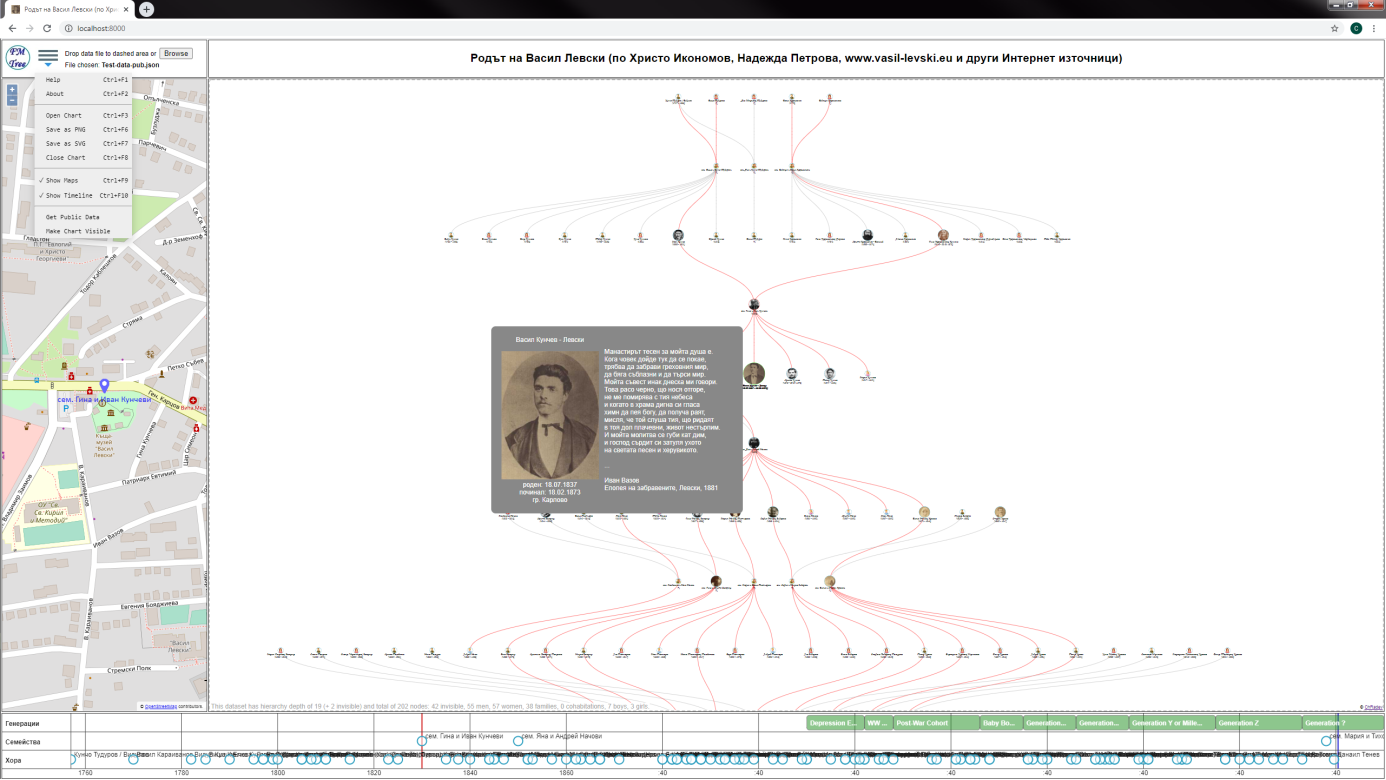Image resolution: width=1386 pixels, height=780 pixels.
Task: Click the chart title heading text
Action: [x=796, y=58]
